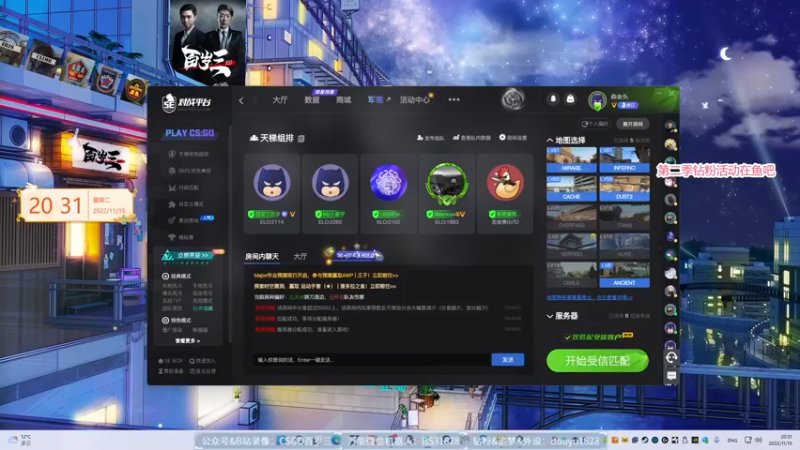This screenshot has height=450, width=800.
Task: Click the chat message input field
Action: click(x=371, y=360)
